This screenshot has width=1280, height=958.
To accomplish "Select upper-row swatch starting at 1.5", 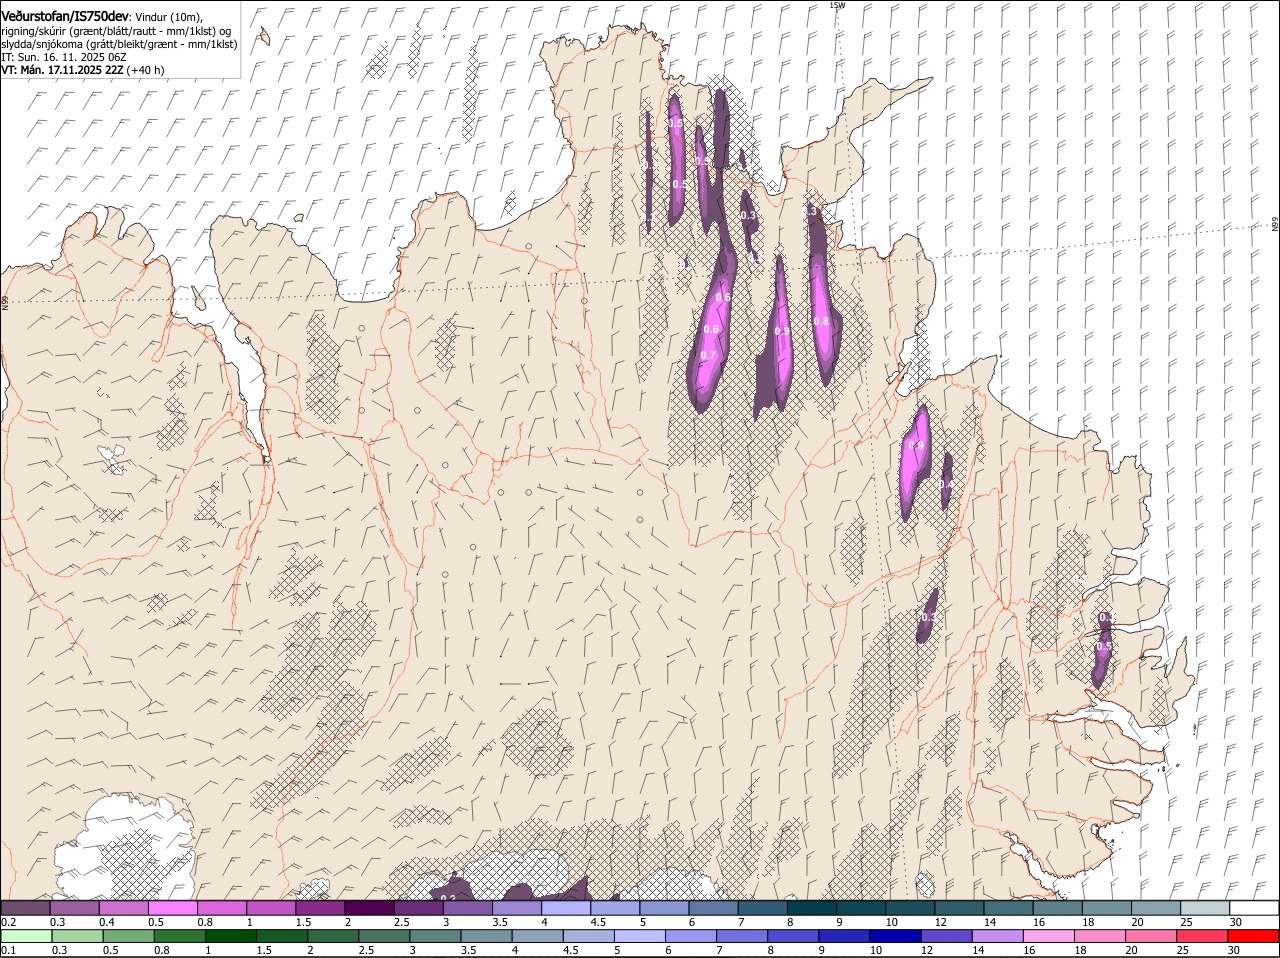I will tap(320, 908).
